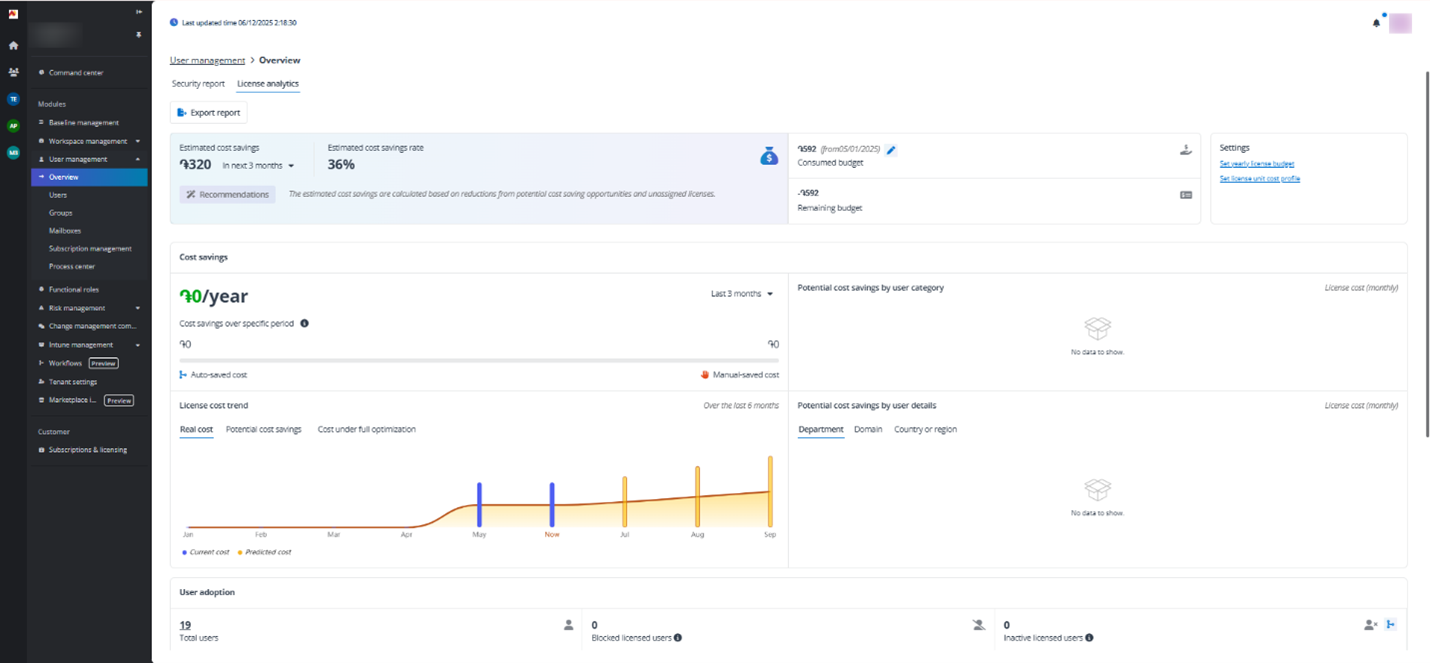Viewport: 1430px width, 663px height.
Task: Click the inactive users person-remove icon
Action: 1371,625
